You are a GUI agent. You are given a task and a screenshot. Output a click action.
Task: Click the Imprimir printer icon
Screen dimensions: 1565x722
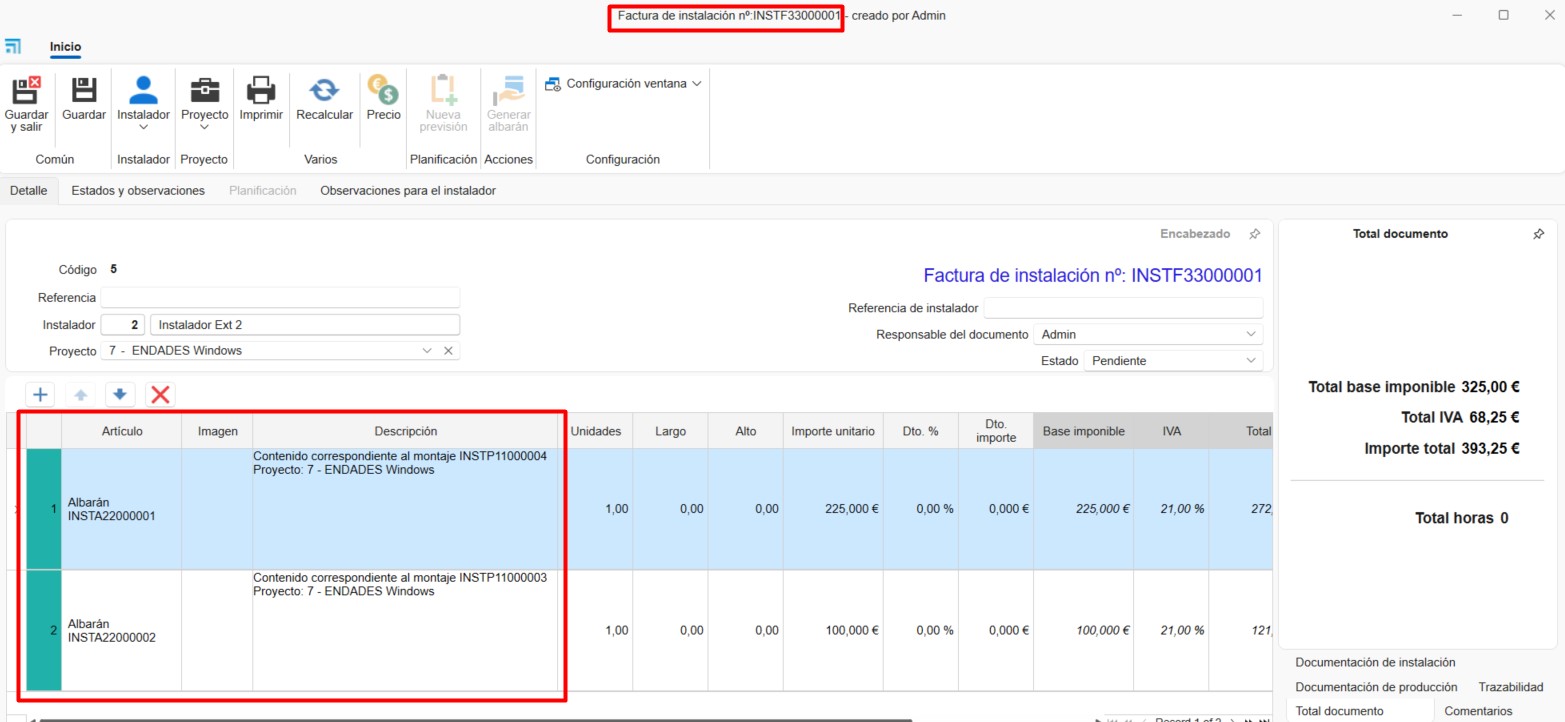pyautogui.click(x=261, y=90)
